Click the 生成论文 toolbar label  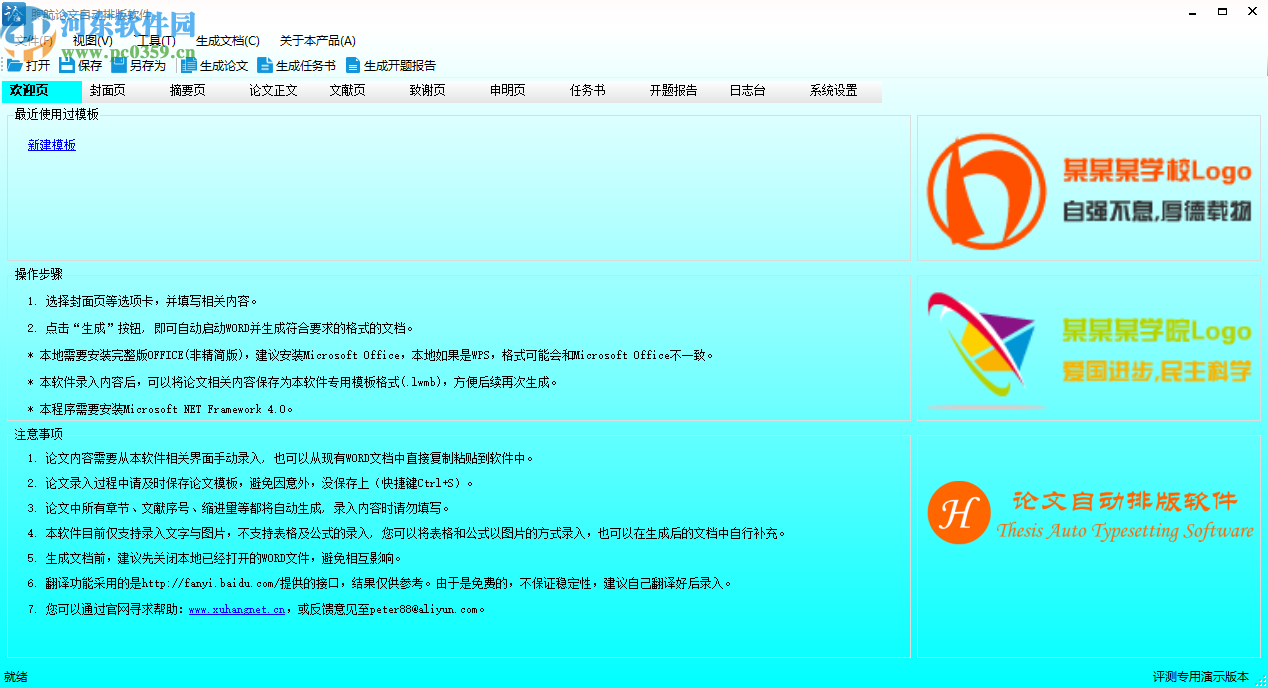tap(224, 66)
